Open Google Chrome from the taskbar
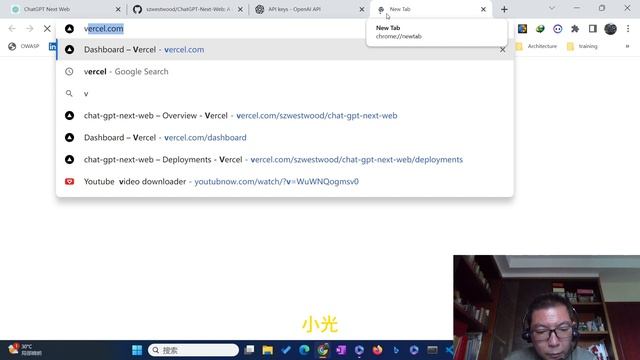The height and width of the screenshot is (360, 640). point(322,350)
